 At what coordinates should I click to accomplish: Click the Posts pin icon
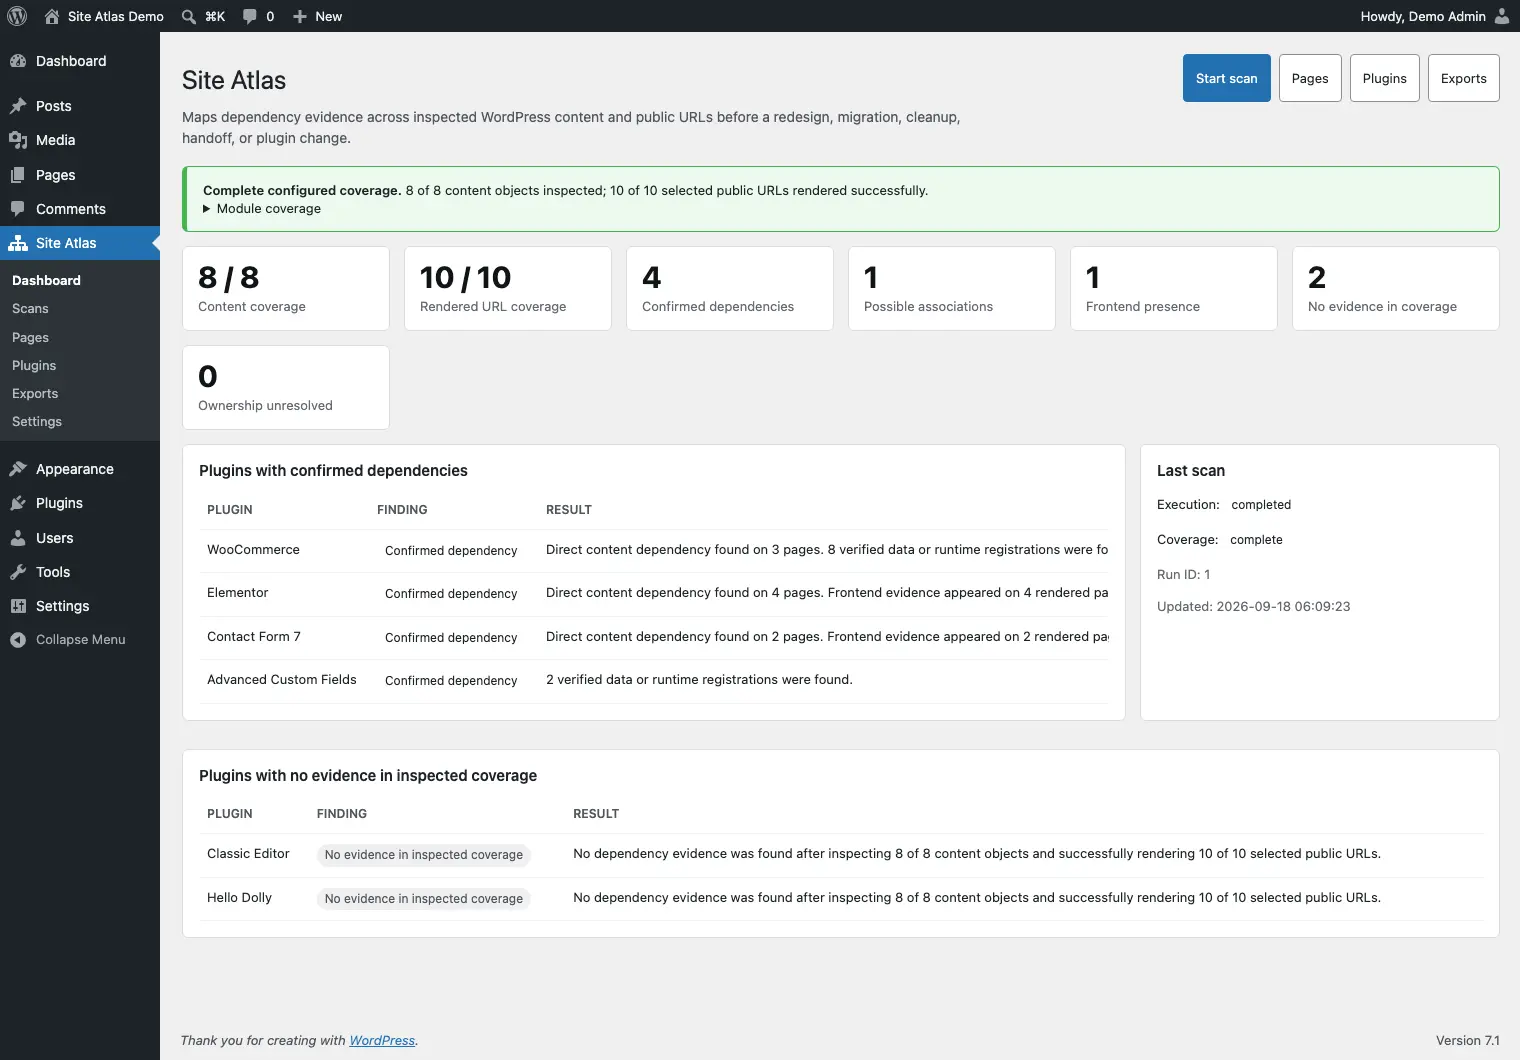click(x=18, y=106)
